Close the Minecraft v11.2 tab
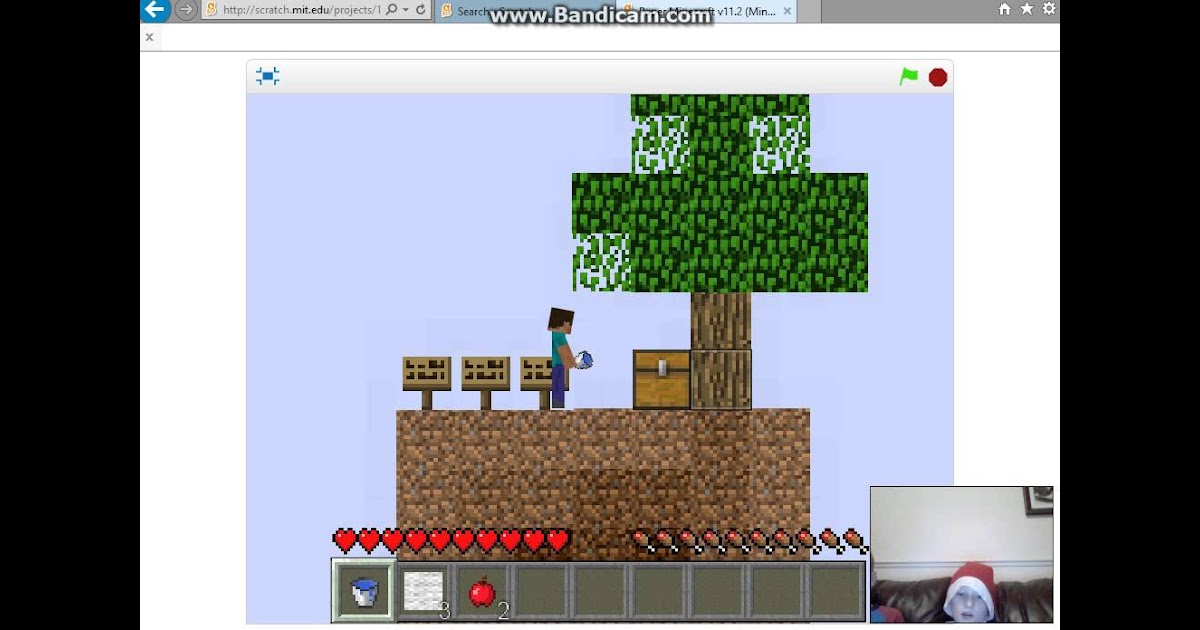 point(786,11)
